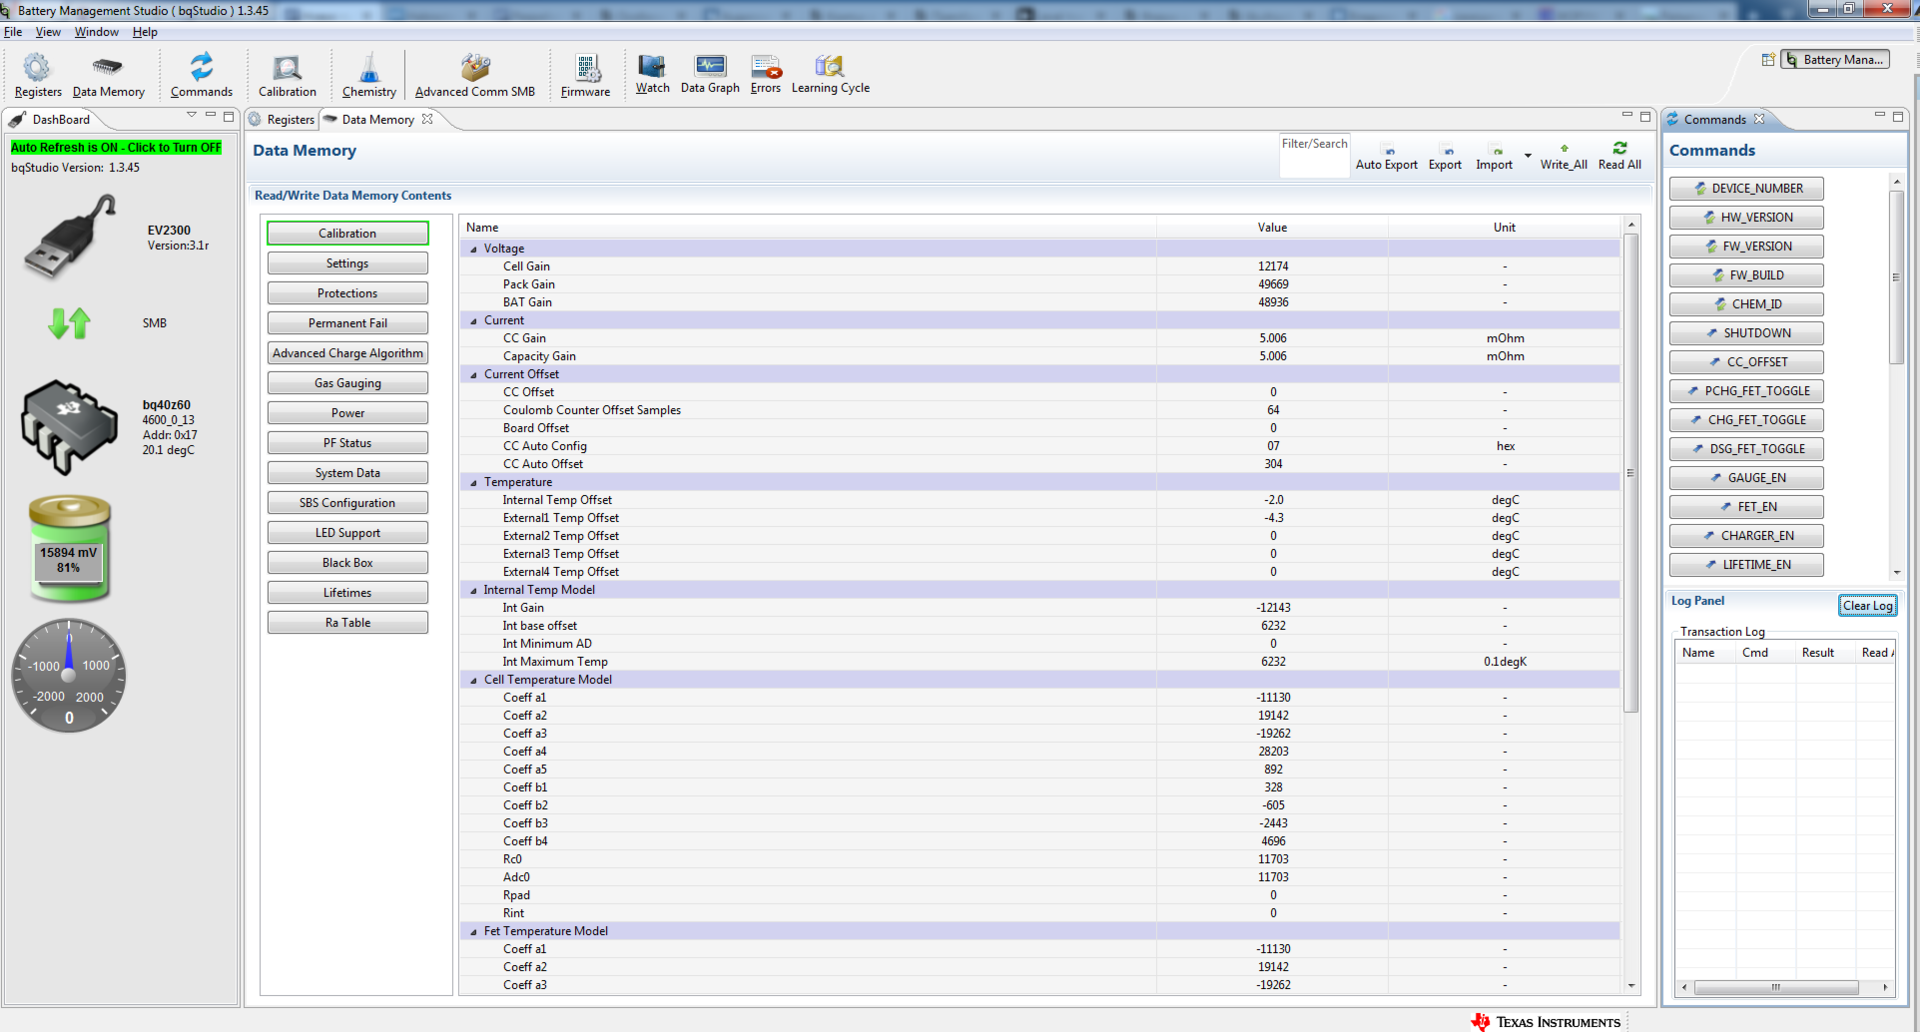
Task: Open the Data Graph icon
Action: pos(710,66)
